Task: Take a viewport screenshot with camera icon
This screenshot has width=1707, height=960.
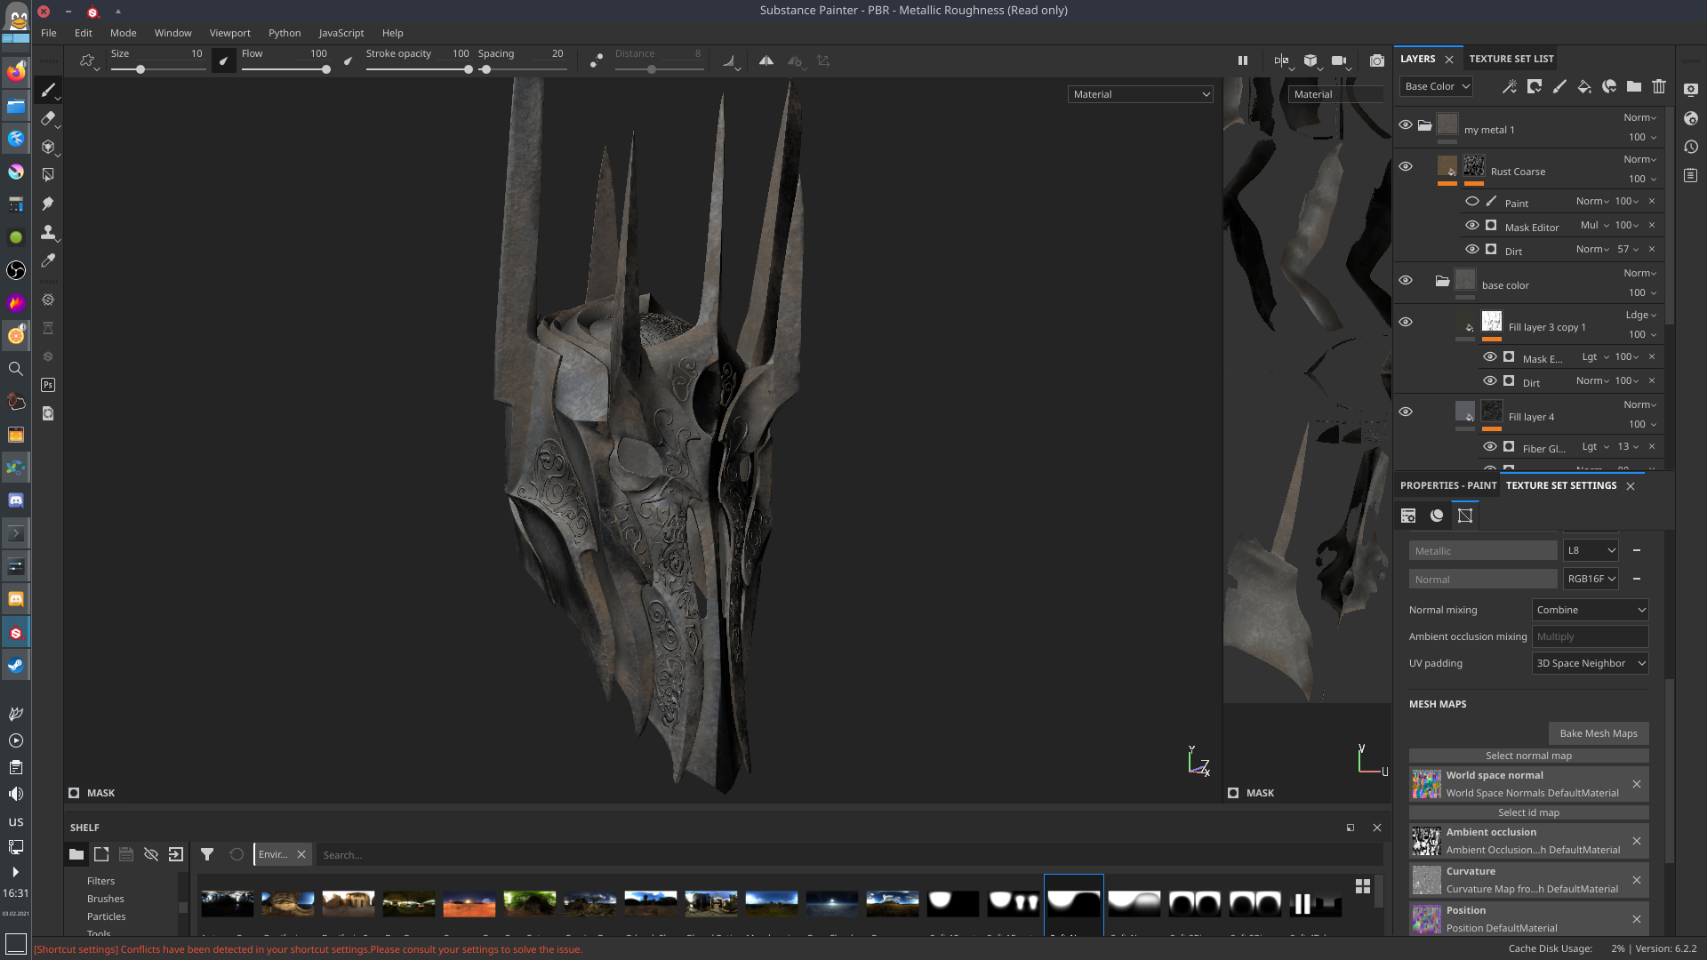Action: coord(1377,61)
